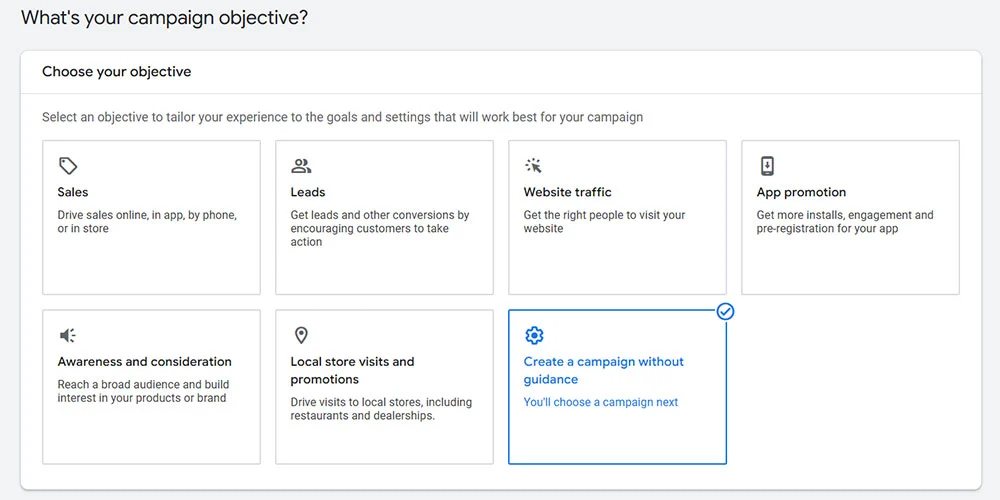Click the Local store location pin icon
The width and height of the screenshot is (1000, 500).
coord(301,336)
